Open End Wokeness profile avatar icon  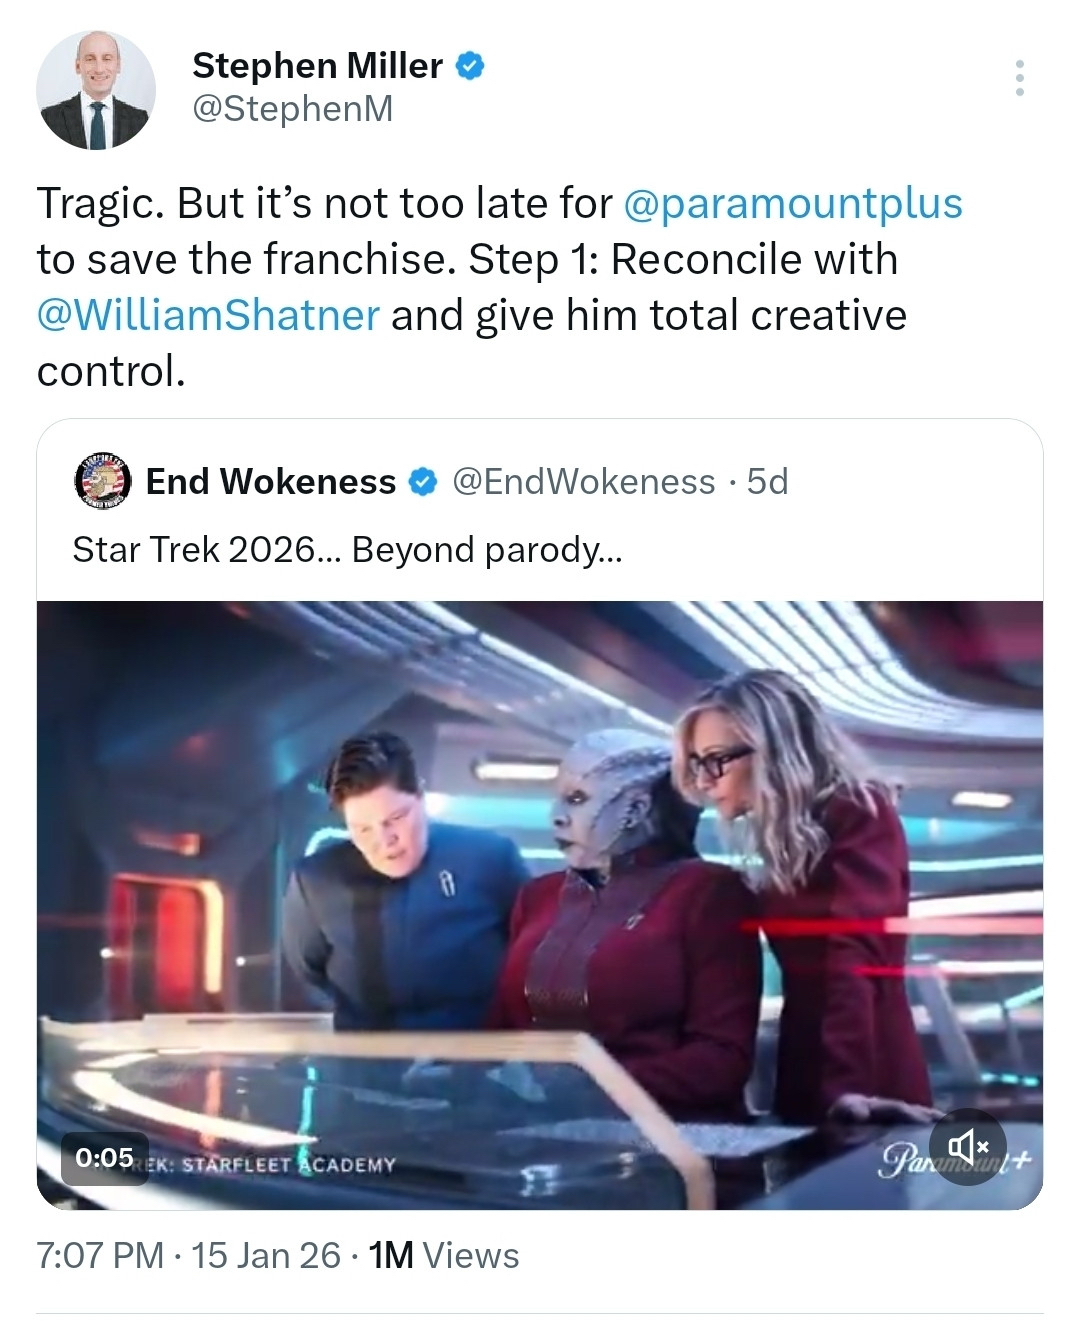click(x=104, y=482)
